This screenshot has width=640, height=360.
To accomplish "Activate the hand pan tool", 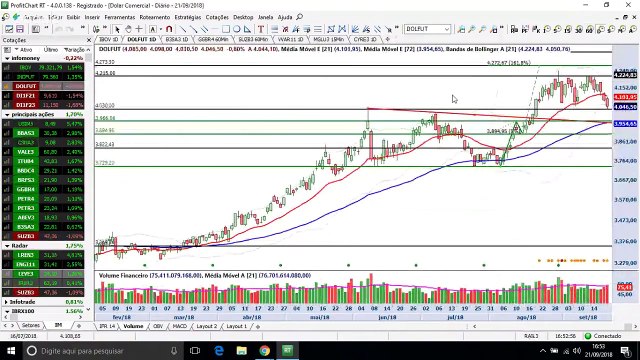I will (128, 29).
